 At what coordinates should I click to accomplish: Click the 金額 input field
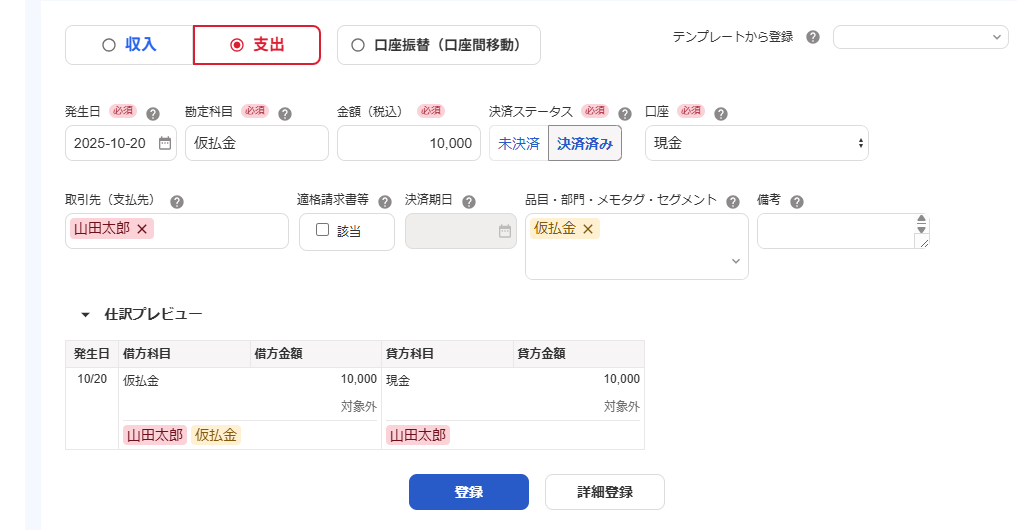pos(408,144)
